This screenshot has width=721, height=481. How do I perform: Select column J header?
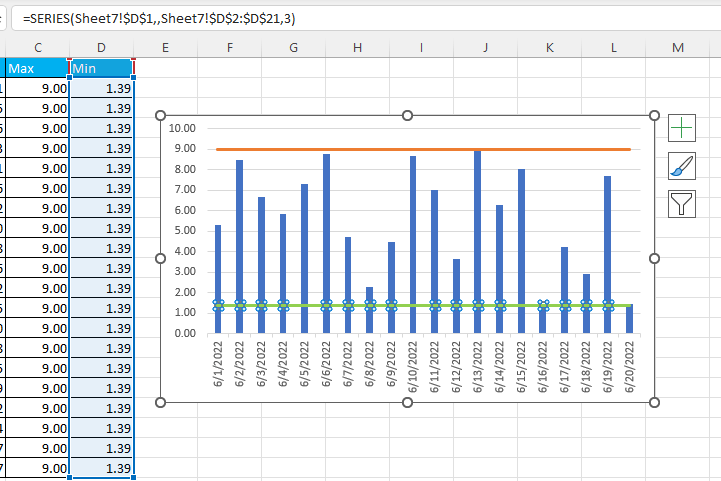tap(486, 48)
